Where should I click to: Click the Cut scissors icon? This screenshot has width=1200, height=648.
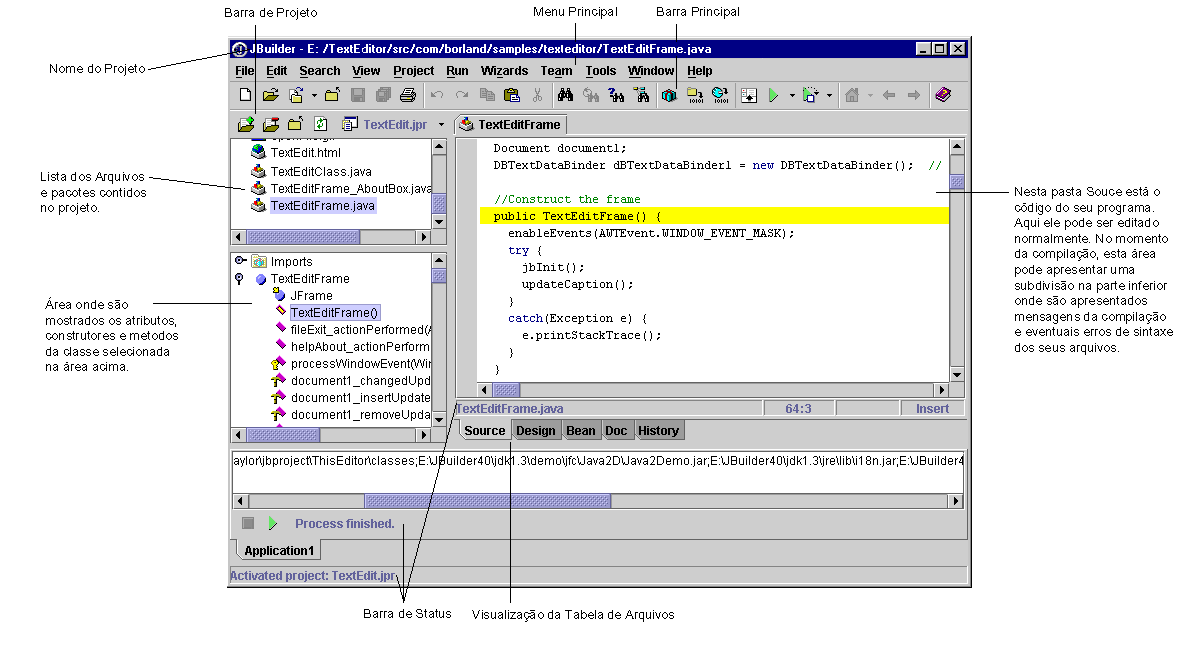pyautogui.click(x=537, y=96)
